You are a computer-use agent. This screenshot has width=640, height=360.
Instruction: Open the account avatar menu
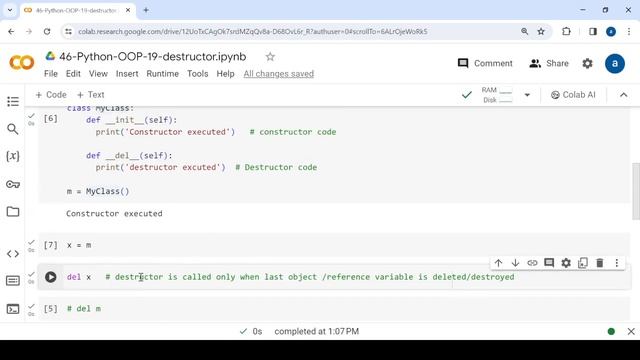(615, 63)
